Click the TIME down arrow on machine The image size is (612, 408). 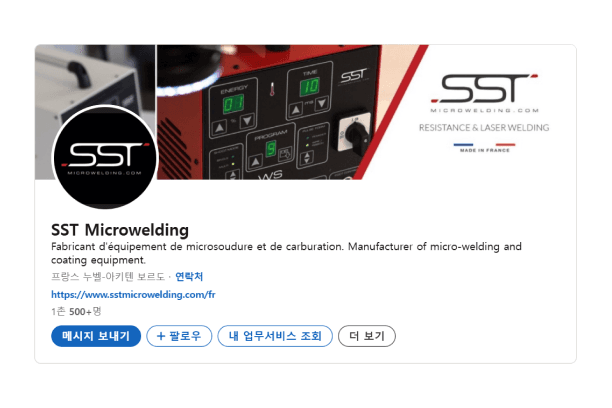tap(322, 103)
